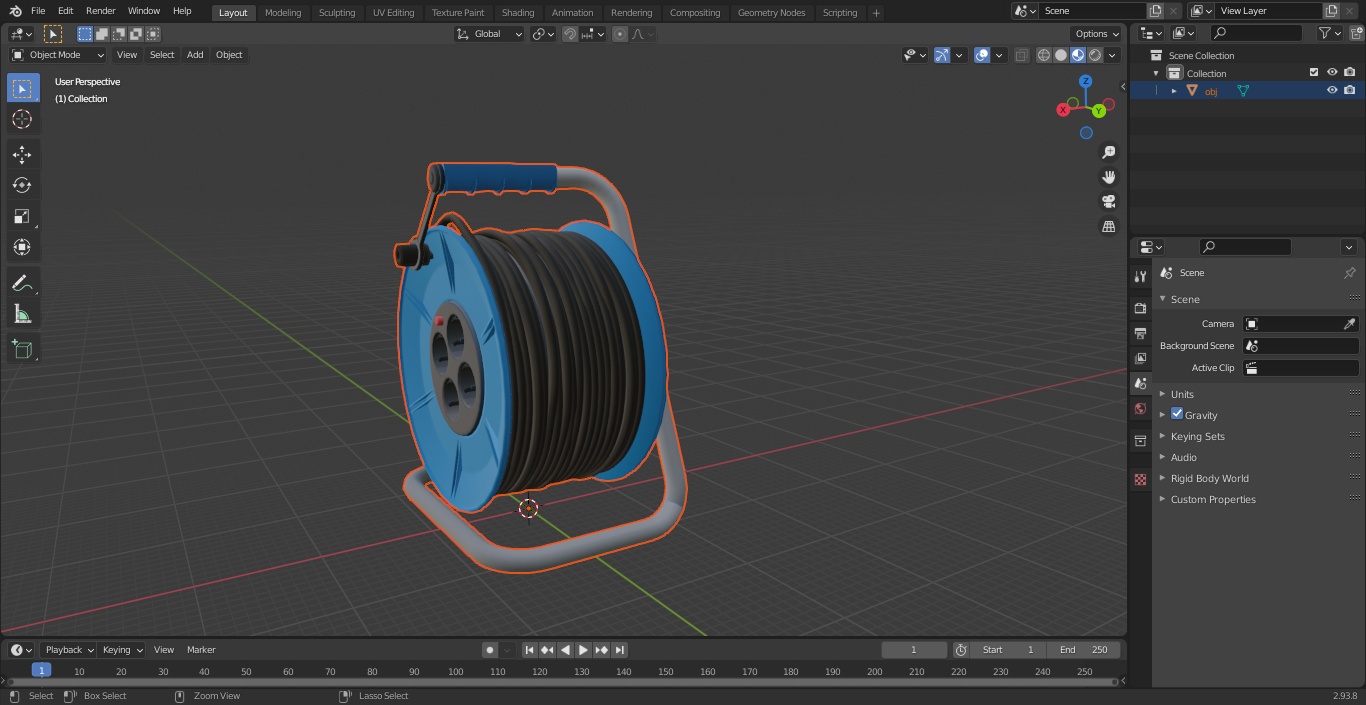Open the Object Mode dropdown
The image size is (1366, 705).
click(58, 55)
